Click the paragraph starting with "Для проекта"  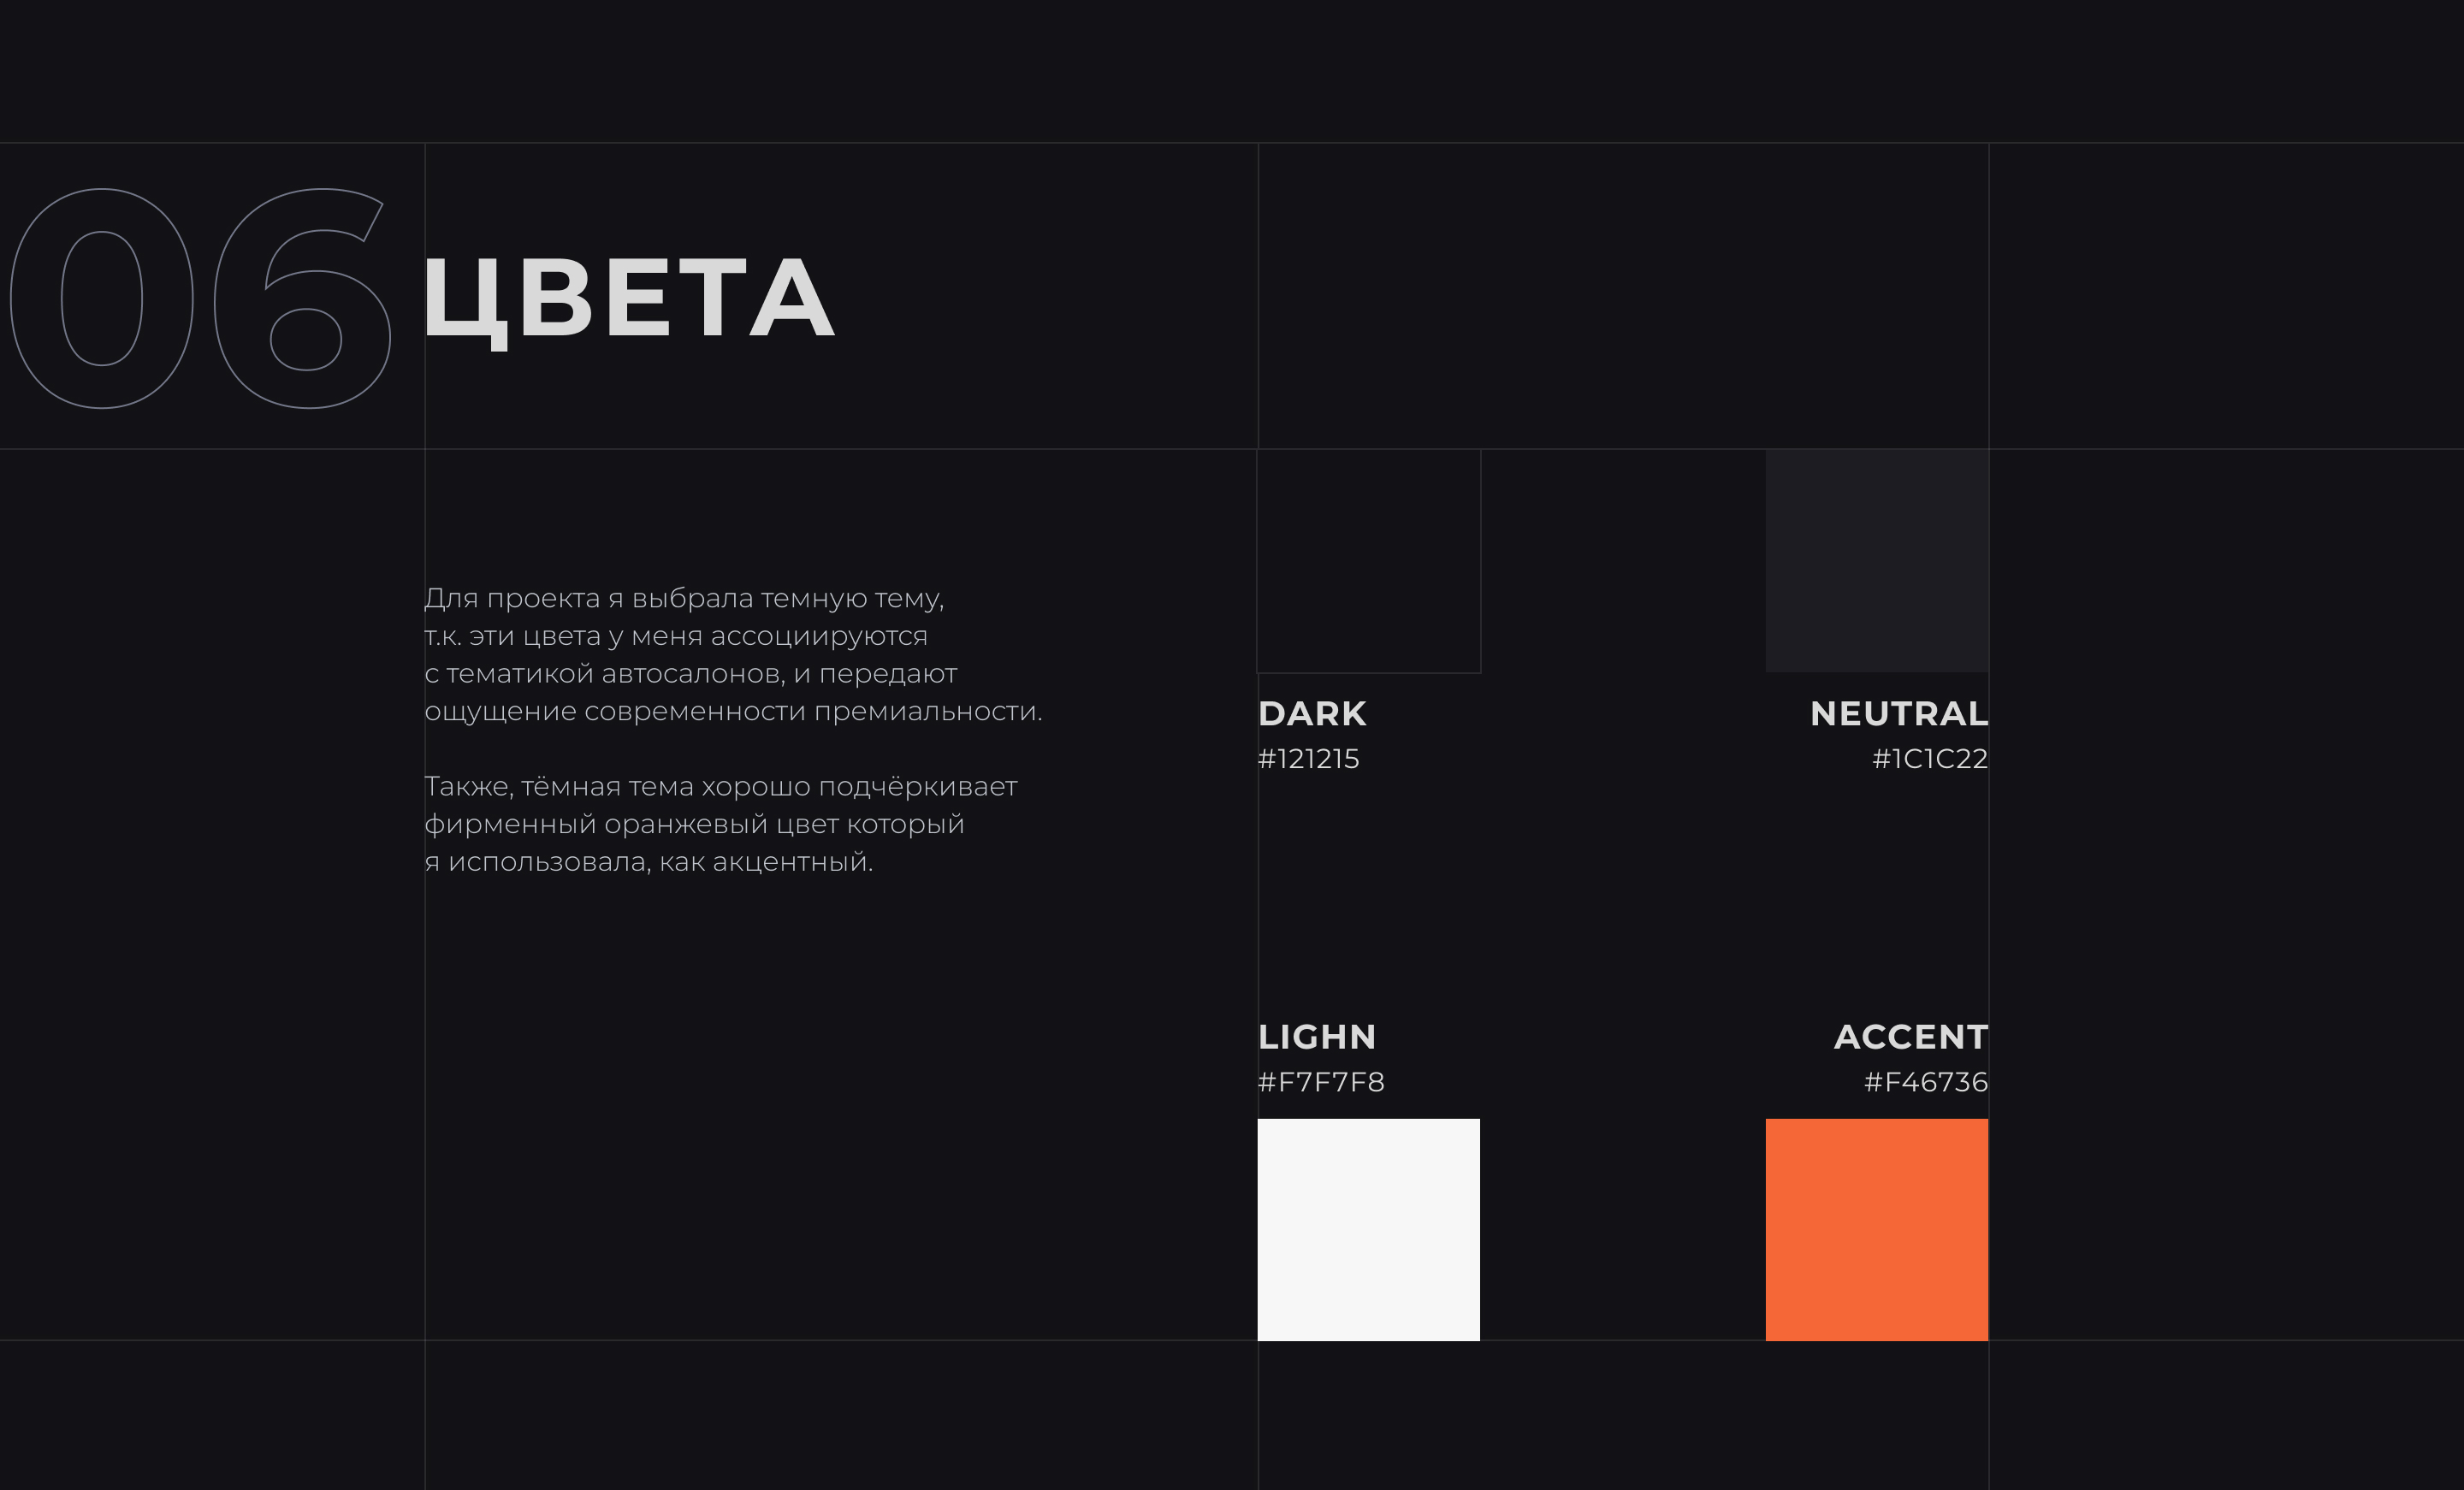click(x=732, y=654)
